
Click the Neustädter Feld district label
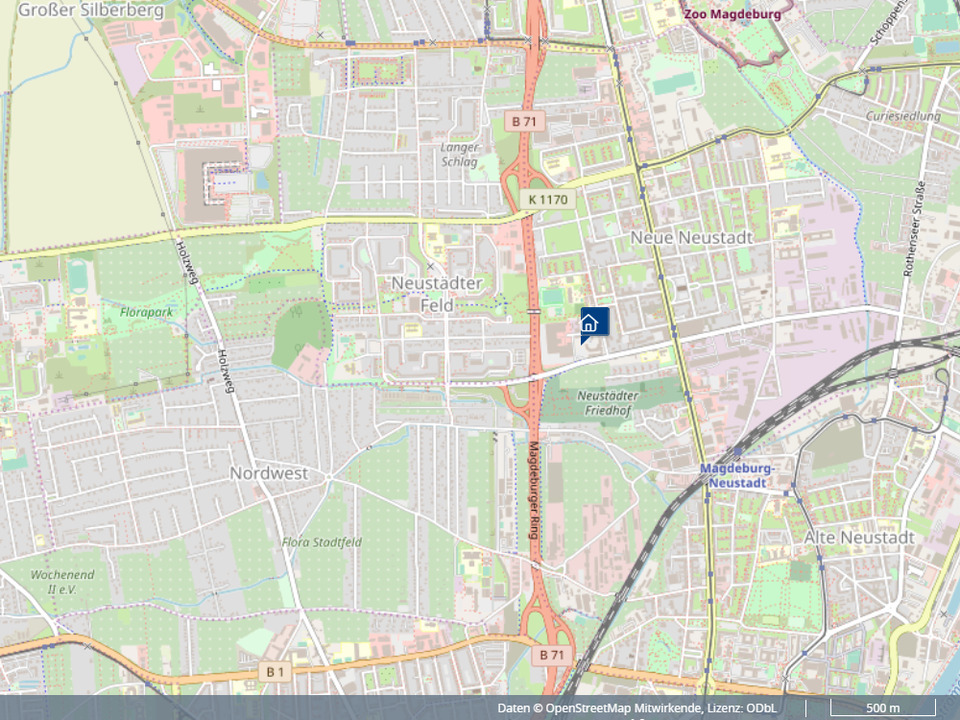pos(437,294)
